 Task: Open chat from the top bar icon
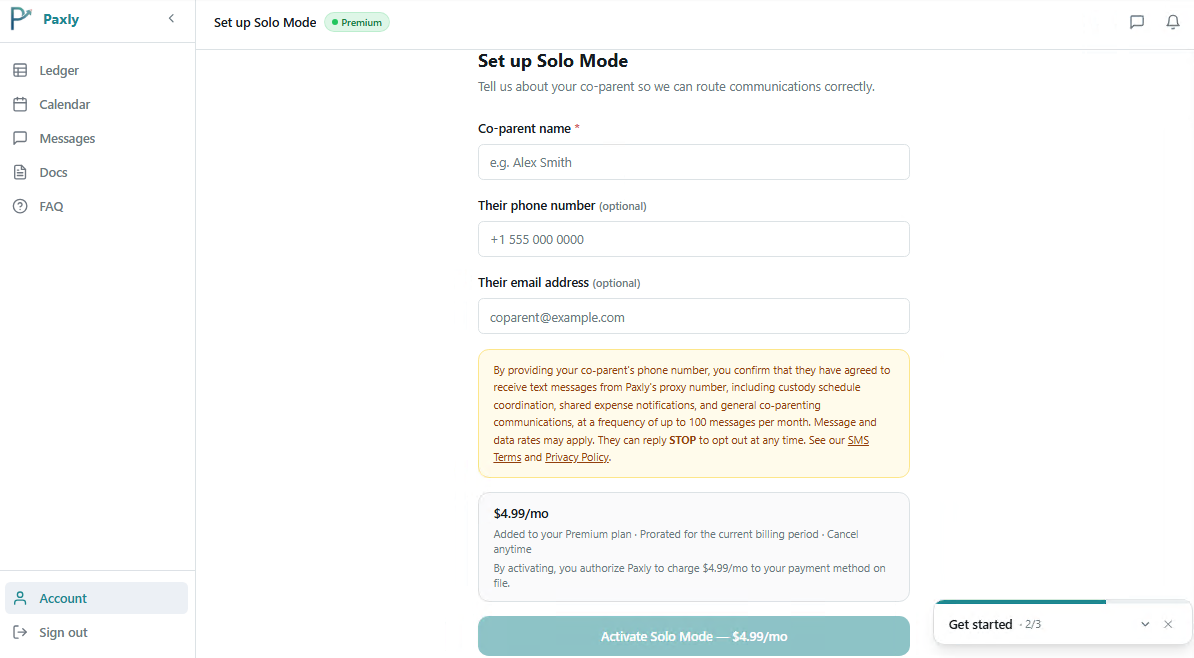(1137, 22)
